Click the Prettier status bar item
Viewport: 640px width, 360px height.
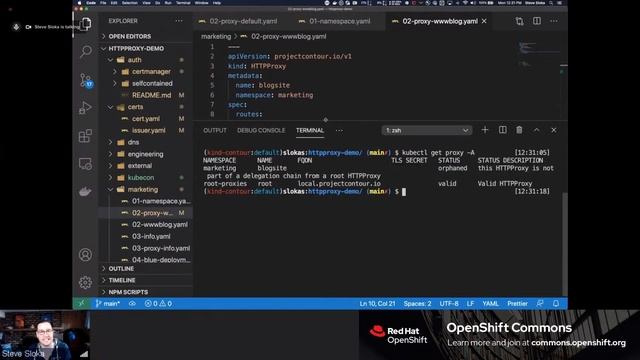[x=517, y=304]
